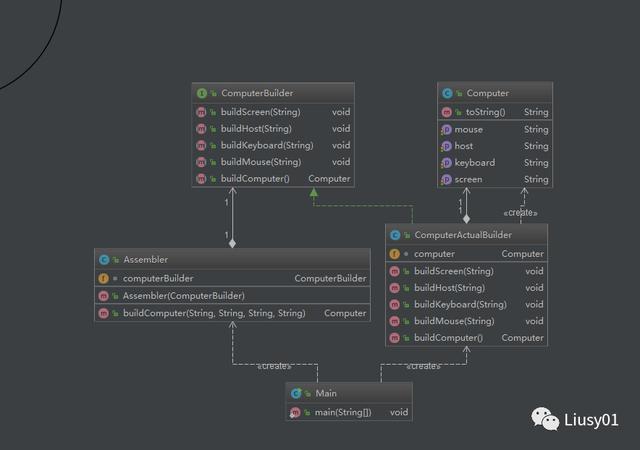This screenshot has height=450, width=640.
Task: Select buildHost(String) method in ComputerBuilder interface
Action: 256,128
